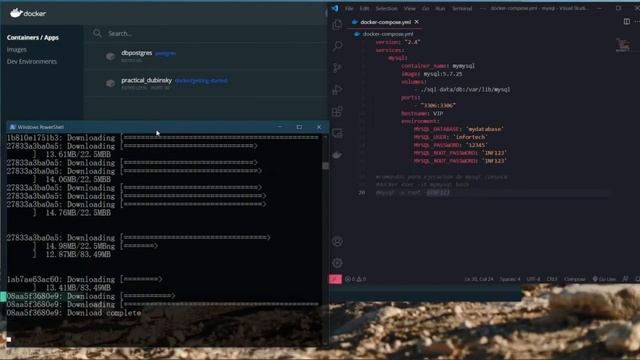Open Dev Environments in Docker Desktop sidebar
Viewport: 640px width, 360px height.
point(32,62)
